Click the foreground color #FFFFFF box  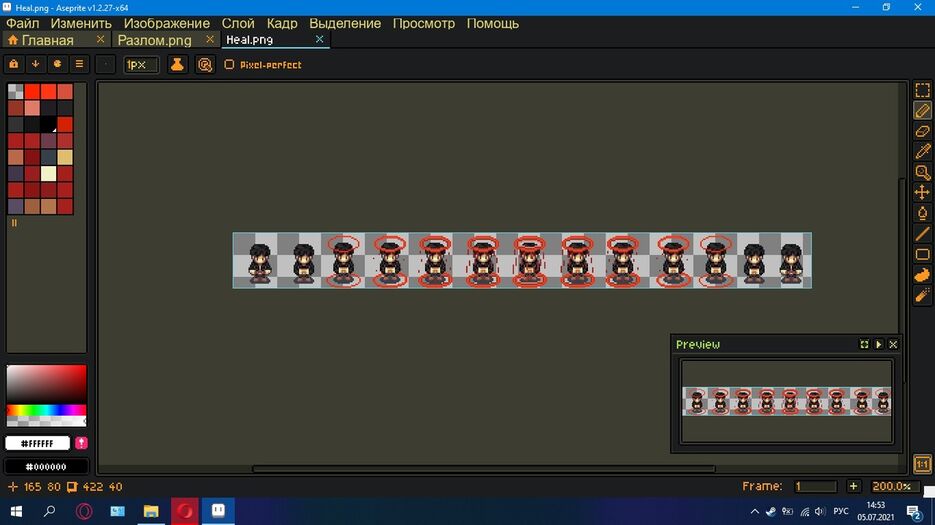[x=37, y=443]
